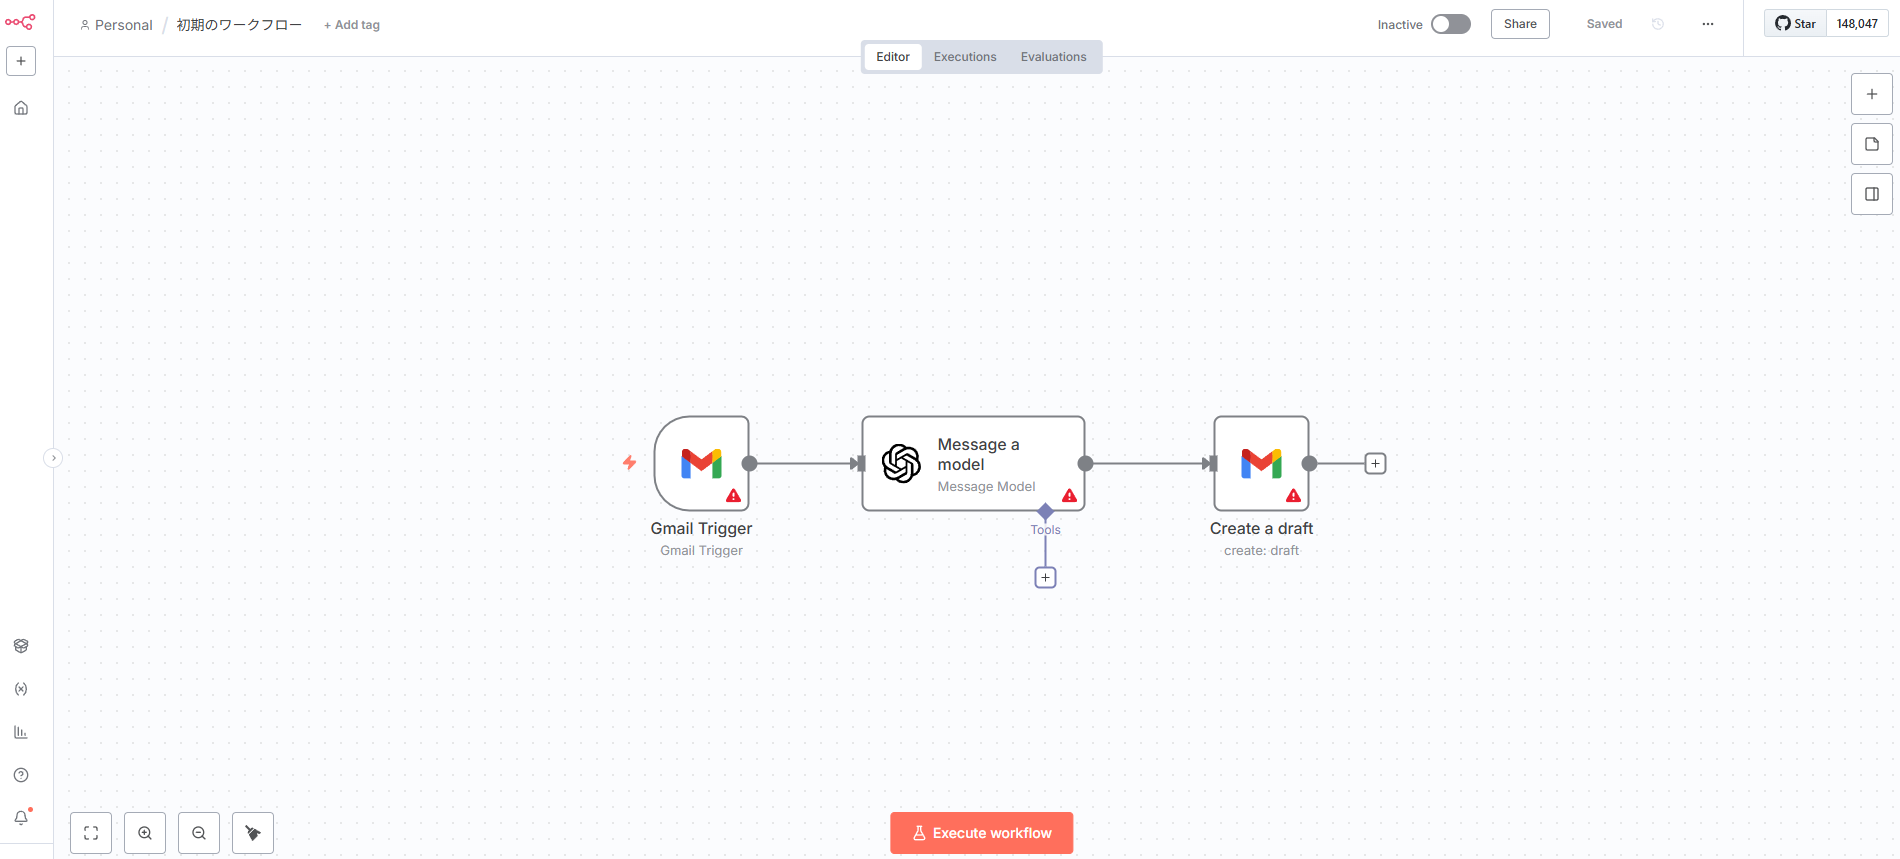Switch to the Evaluations tab
Viewport: 1900px width, 859px height.
click(x=1053, y=57)
